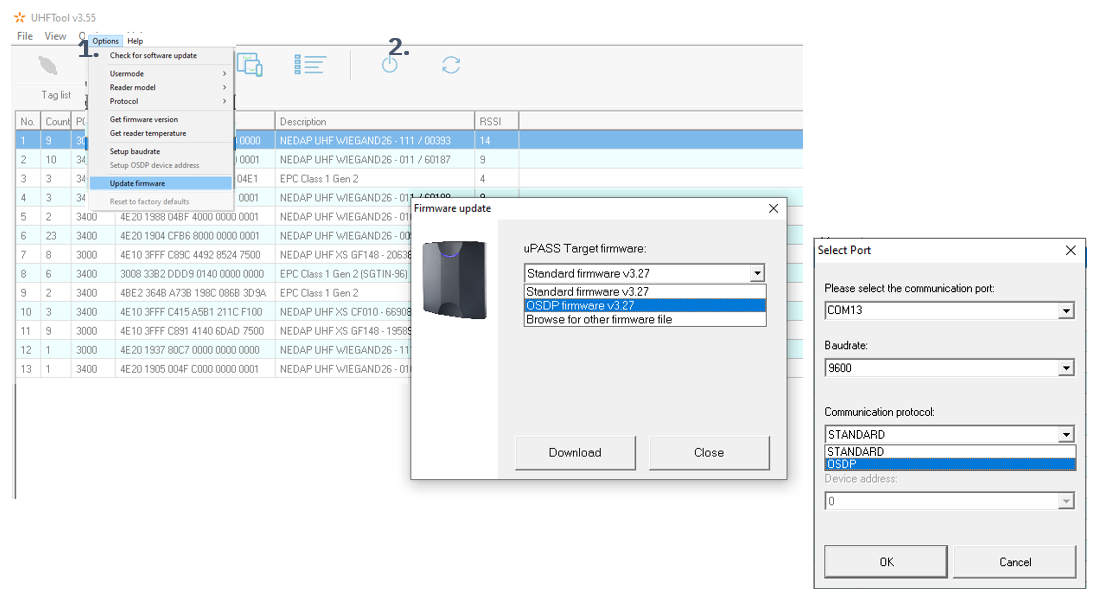Open the list view toolbar icon
The height and width of the screenshot is (606, 1101).
(310, 64)
